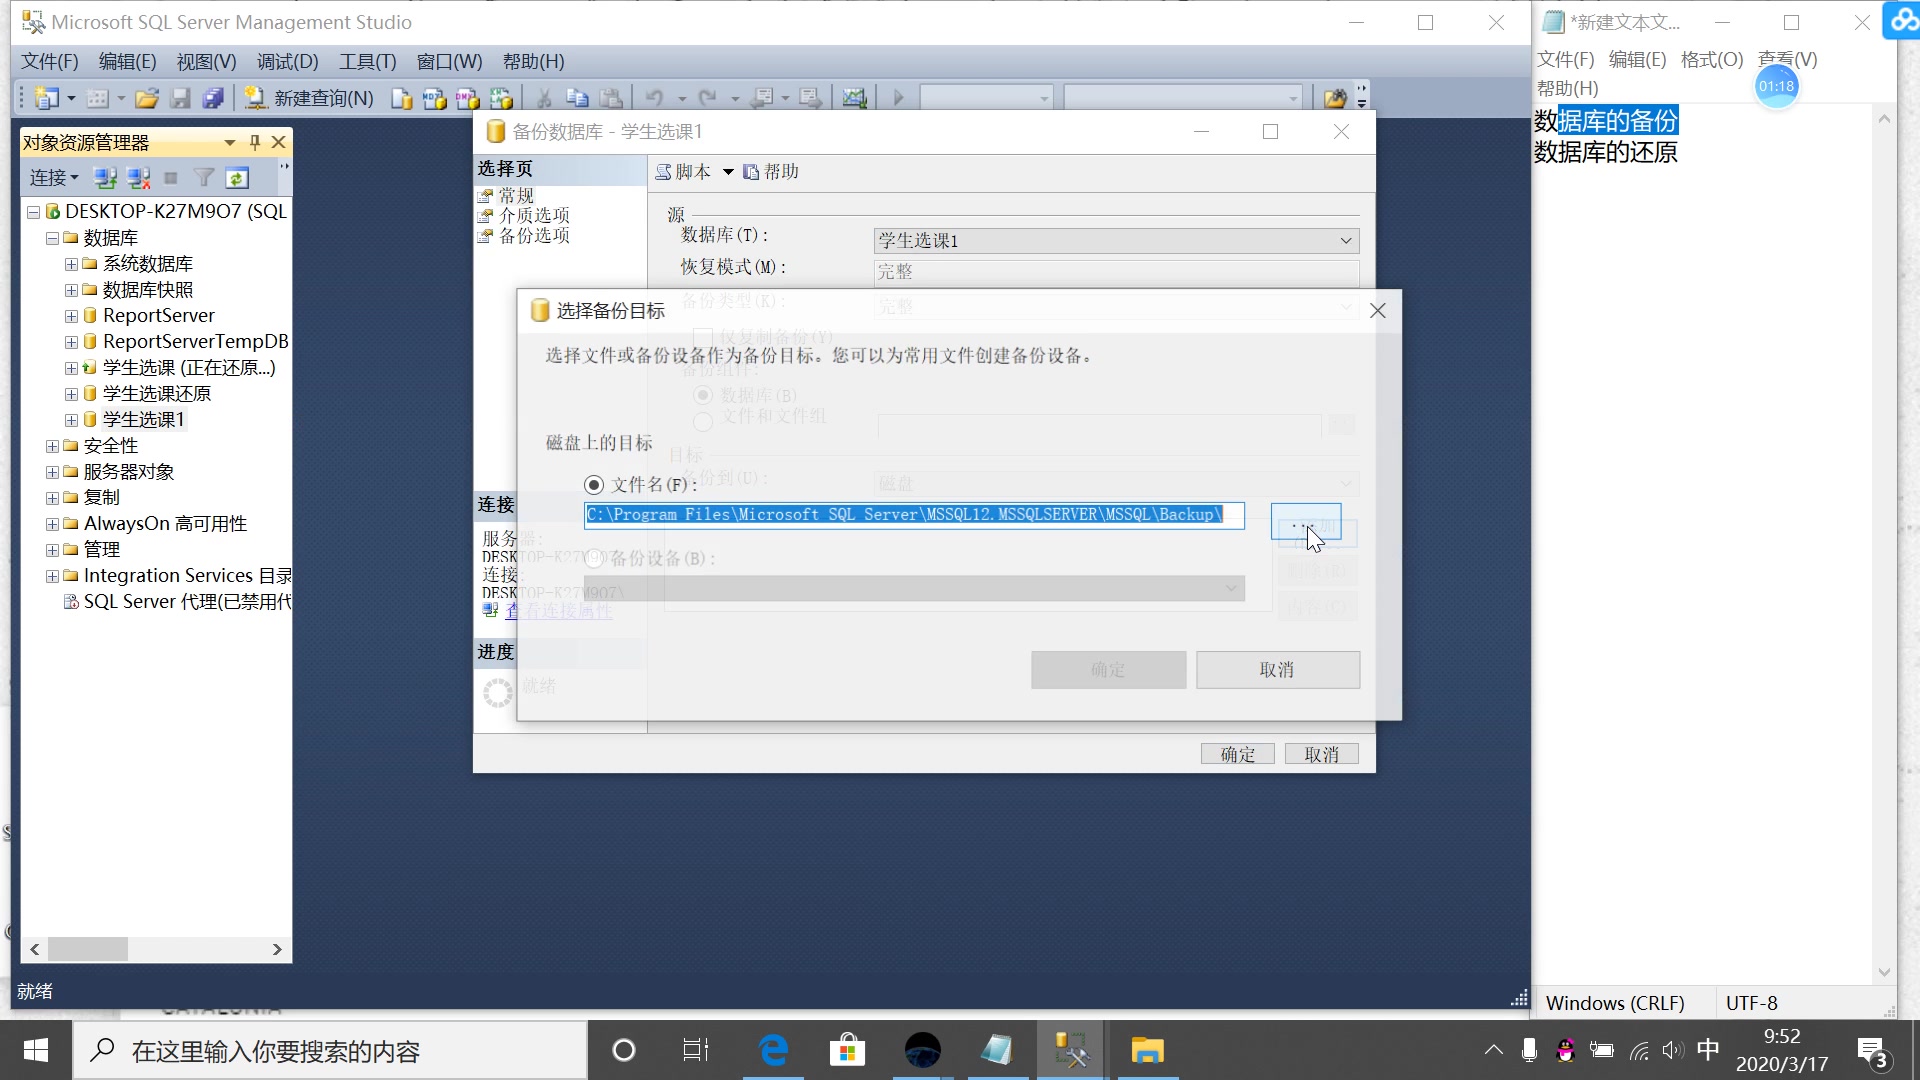
Task: Click the New Project toolbar icon
Action: (47, 98)
